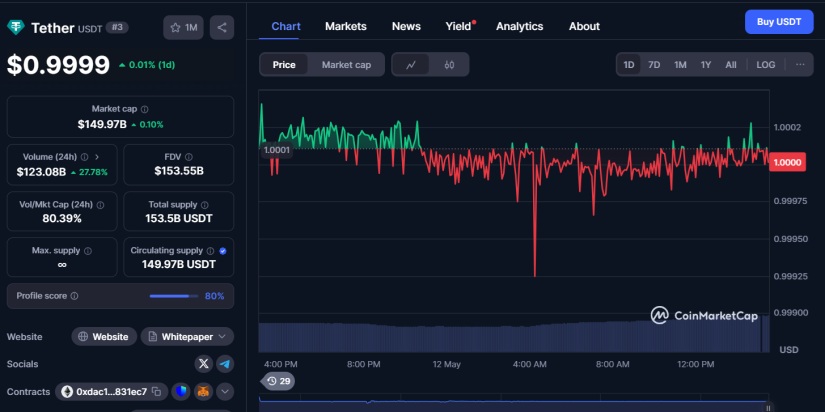
Task: Add Tether to watchlist with star button
Action: [x=183, y=27]
